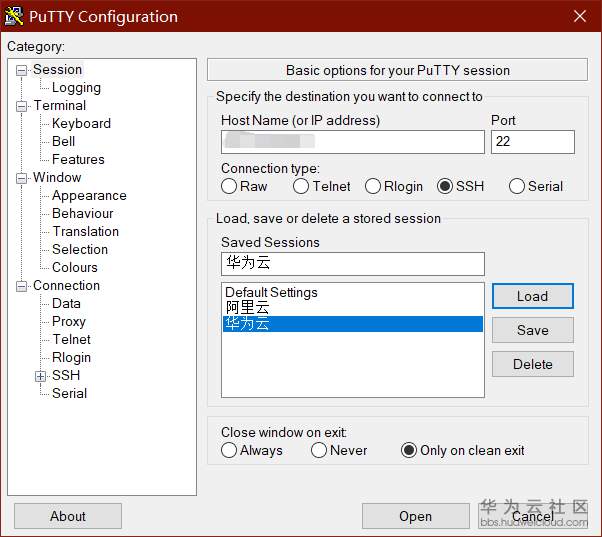Open SSH settings in category tree
Screen dimensions: 602x537
click(66, 375)
